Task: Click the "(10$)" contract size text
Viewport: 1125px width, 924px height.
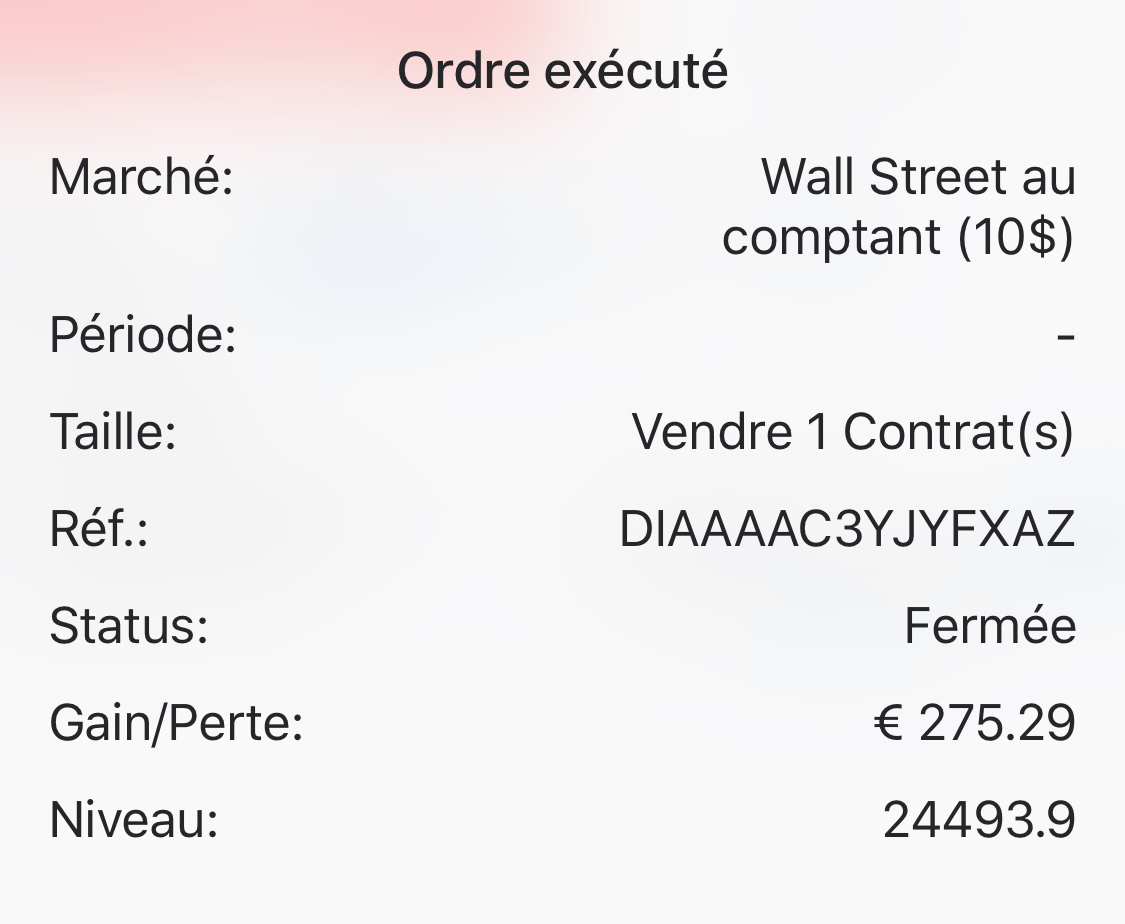Action: click(1015, 238)
